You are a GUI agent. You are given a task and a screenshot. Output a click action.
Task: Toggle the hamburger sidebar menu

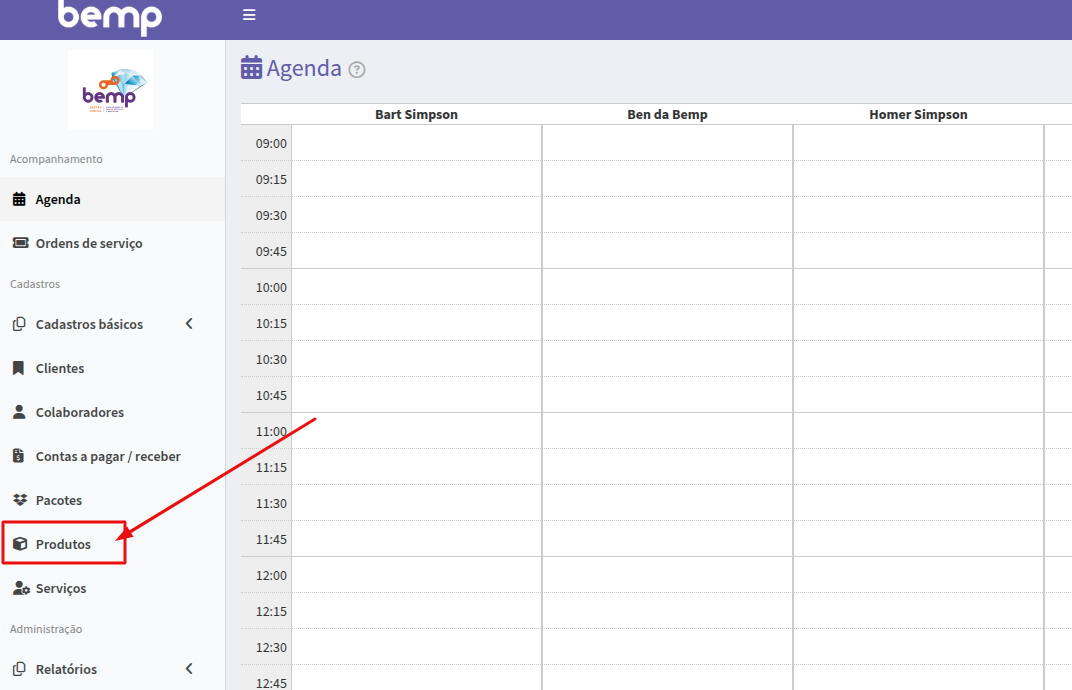point(249,14)
